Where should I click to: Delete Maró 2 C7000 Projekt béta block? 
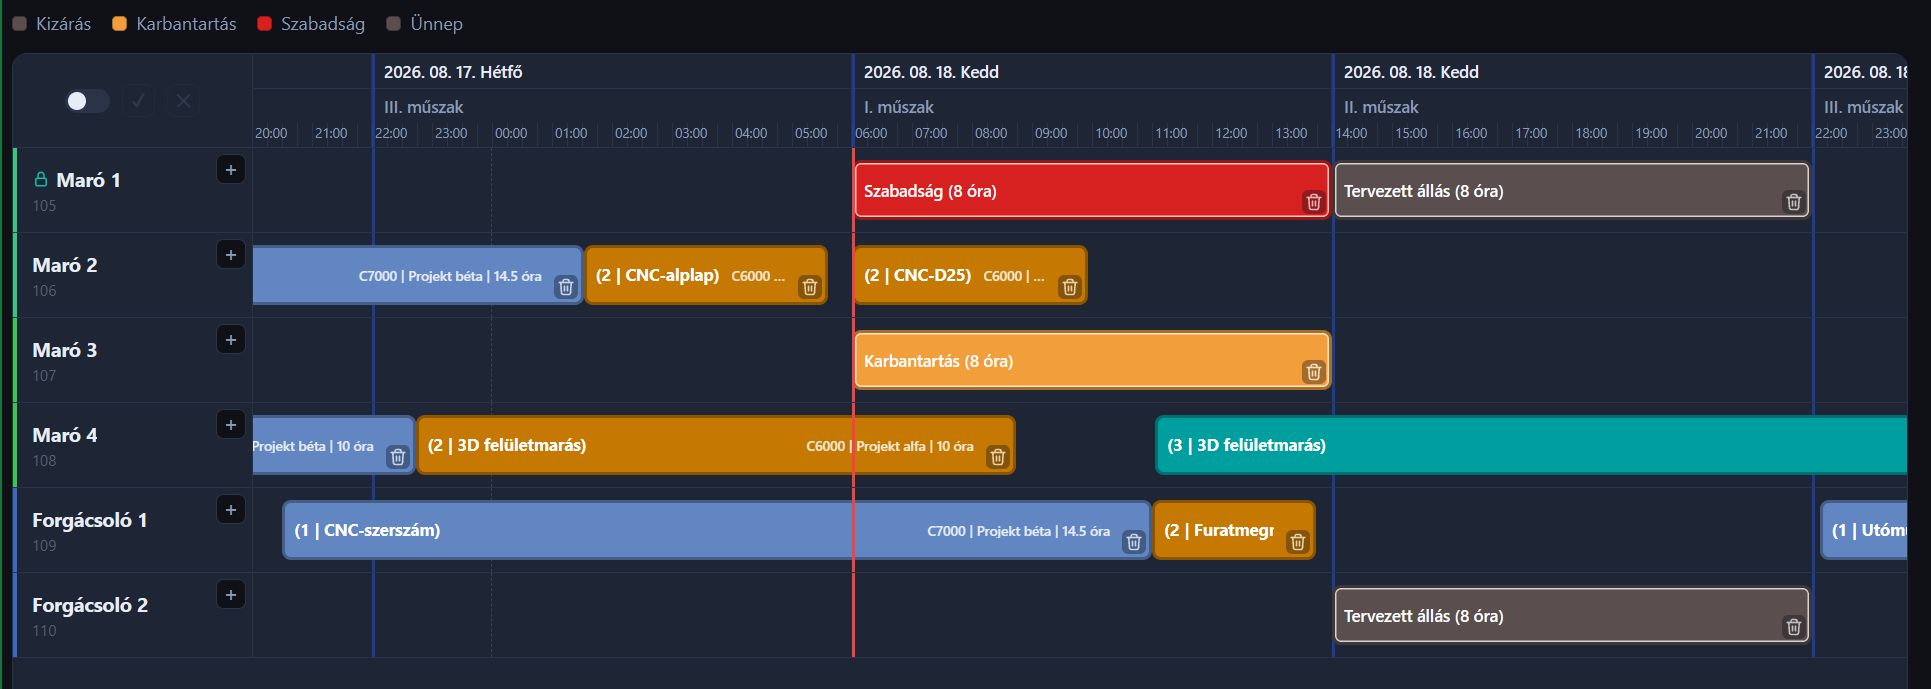coord(565,287)
